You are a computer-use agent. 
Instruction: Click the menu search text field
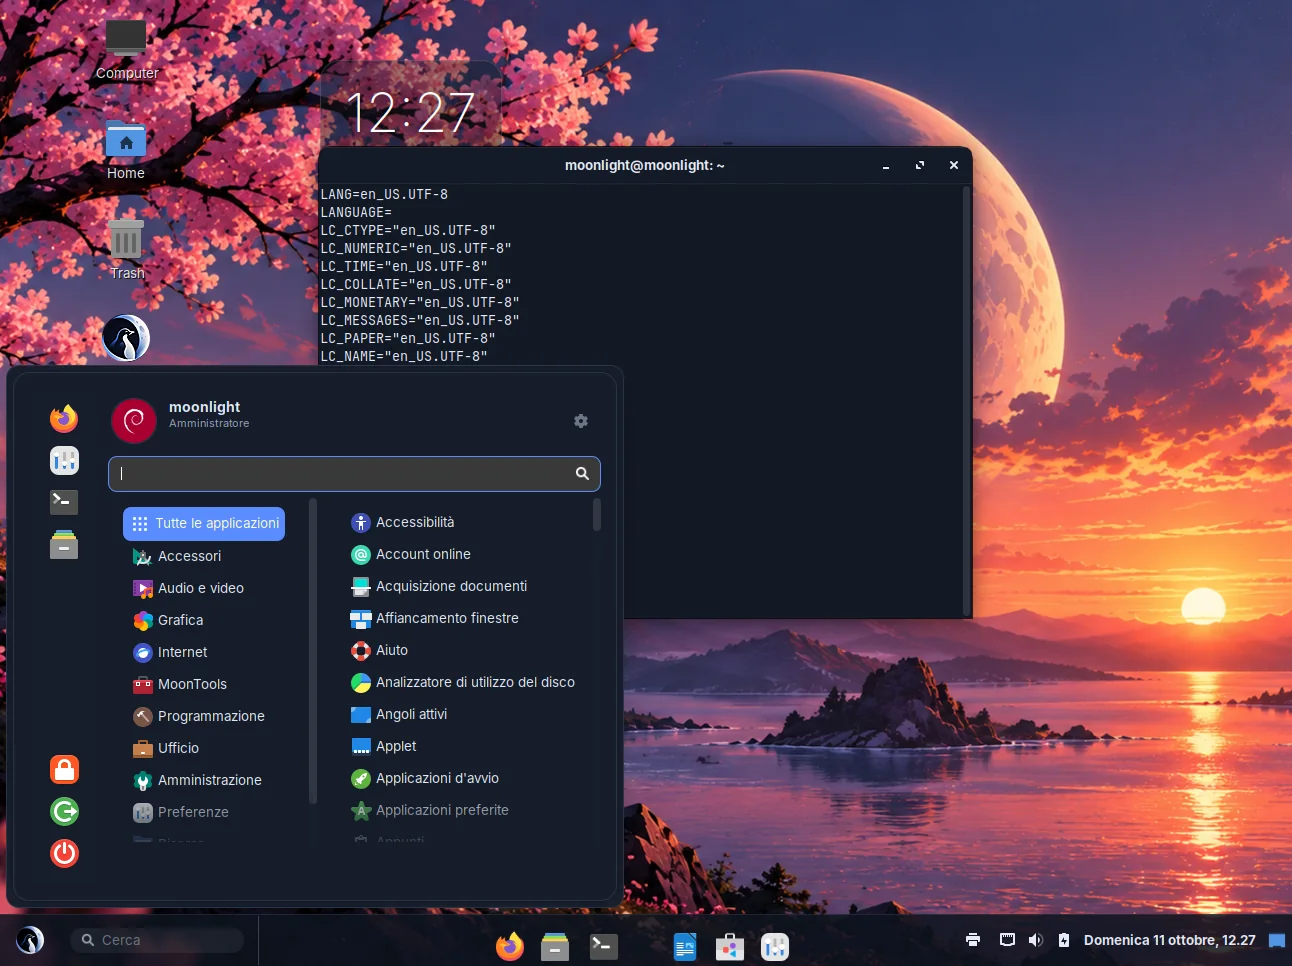pyautogui.click(x=354, y=474)
